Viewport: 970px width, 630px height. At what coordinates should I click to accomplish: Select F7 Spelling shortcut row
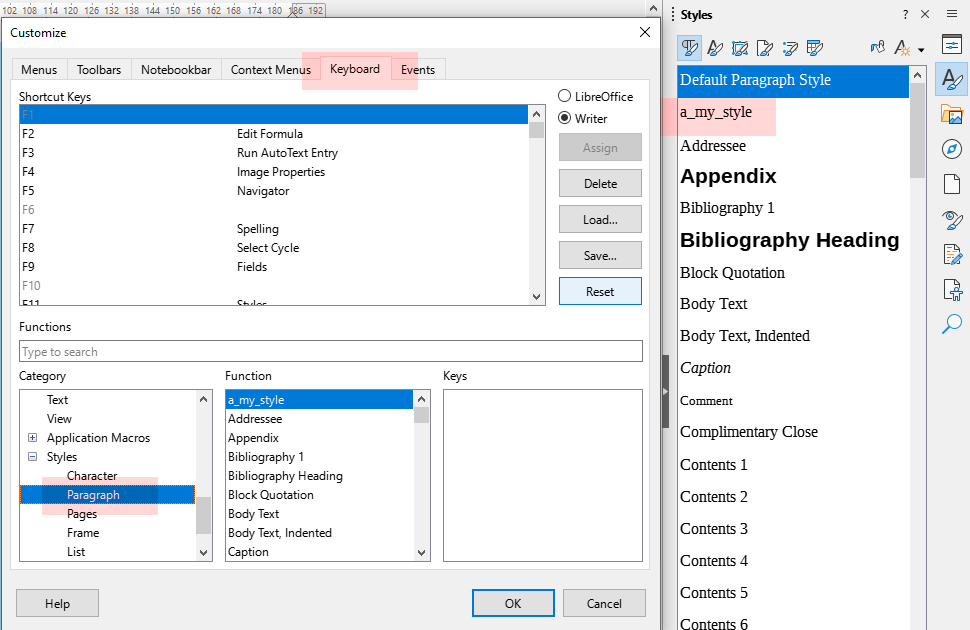pos(273,228)
